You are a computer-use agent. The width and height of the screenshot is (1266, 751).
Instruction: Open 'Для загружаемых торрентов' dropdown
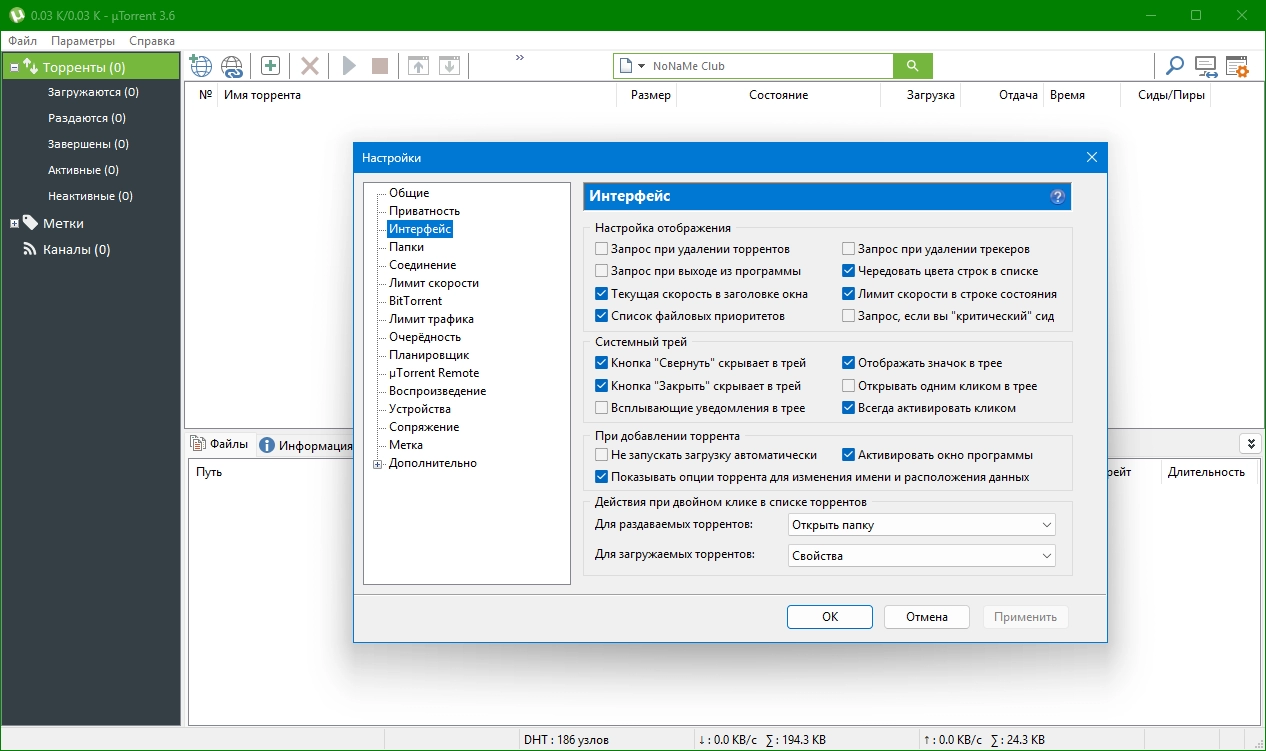(x=920, y=556)
